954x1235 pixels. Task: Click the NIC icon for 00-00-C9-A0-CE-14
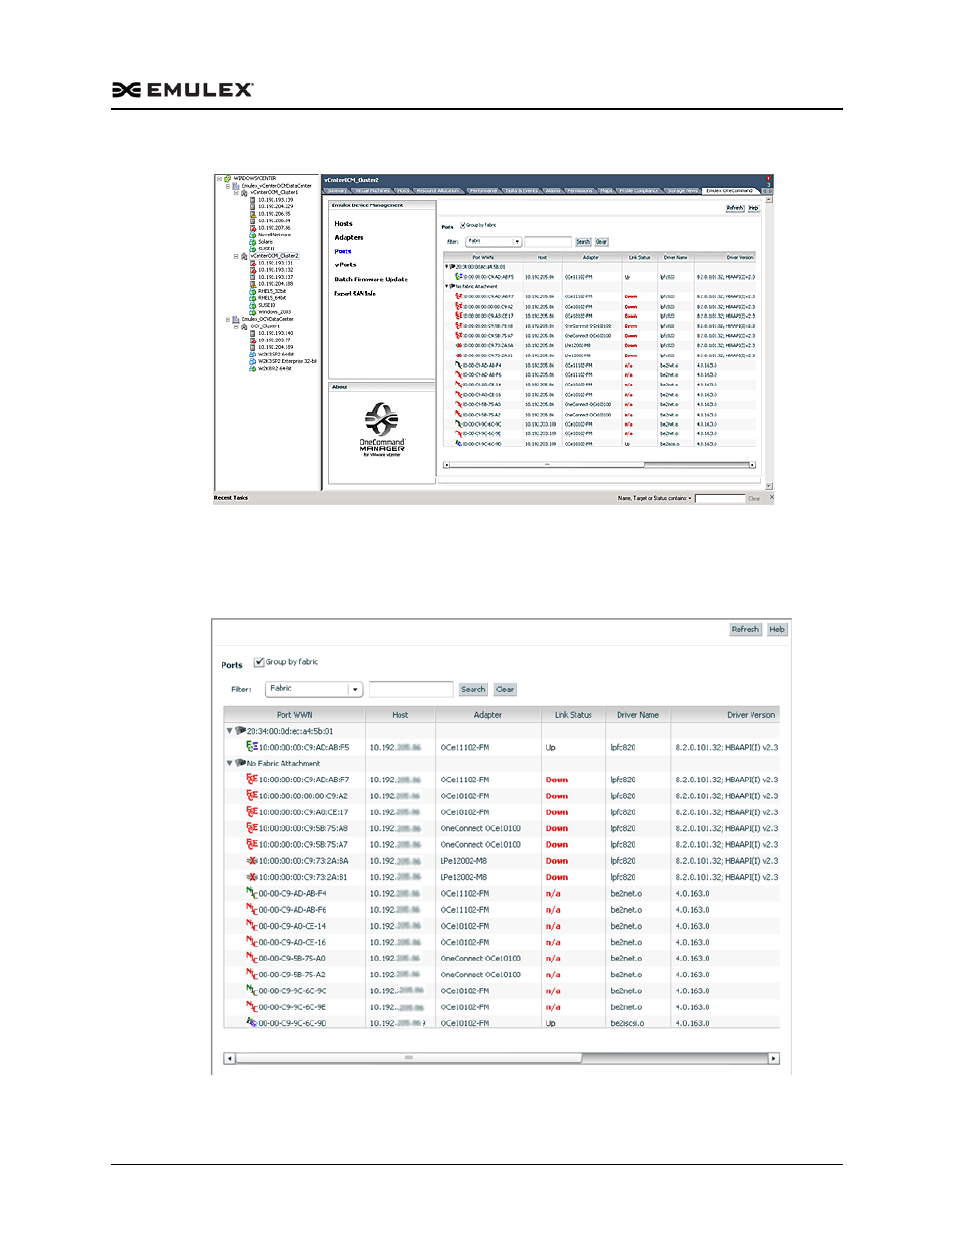[252, 926]
